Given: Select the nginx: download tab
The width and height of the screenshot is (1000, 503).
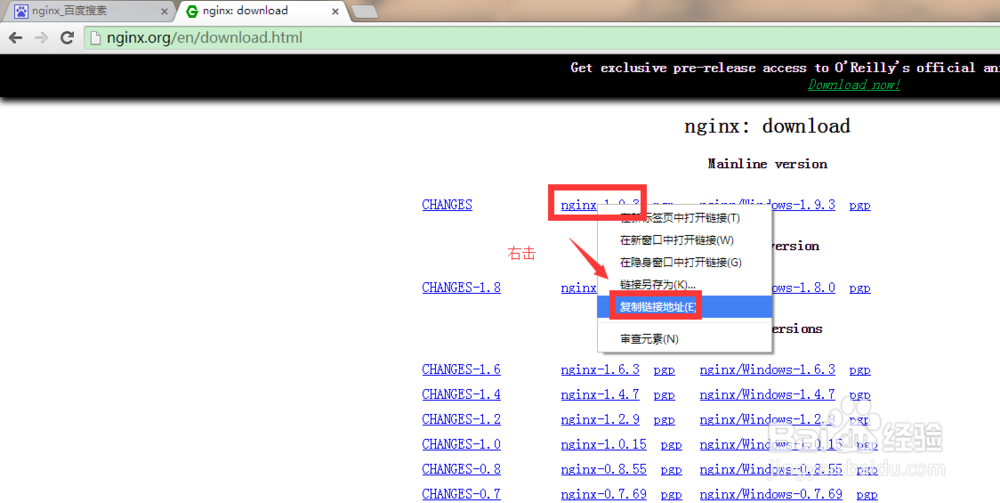Looking at the screenshot, I should pos(261,11).
